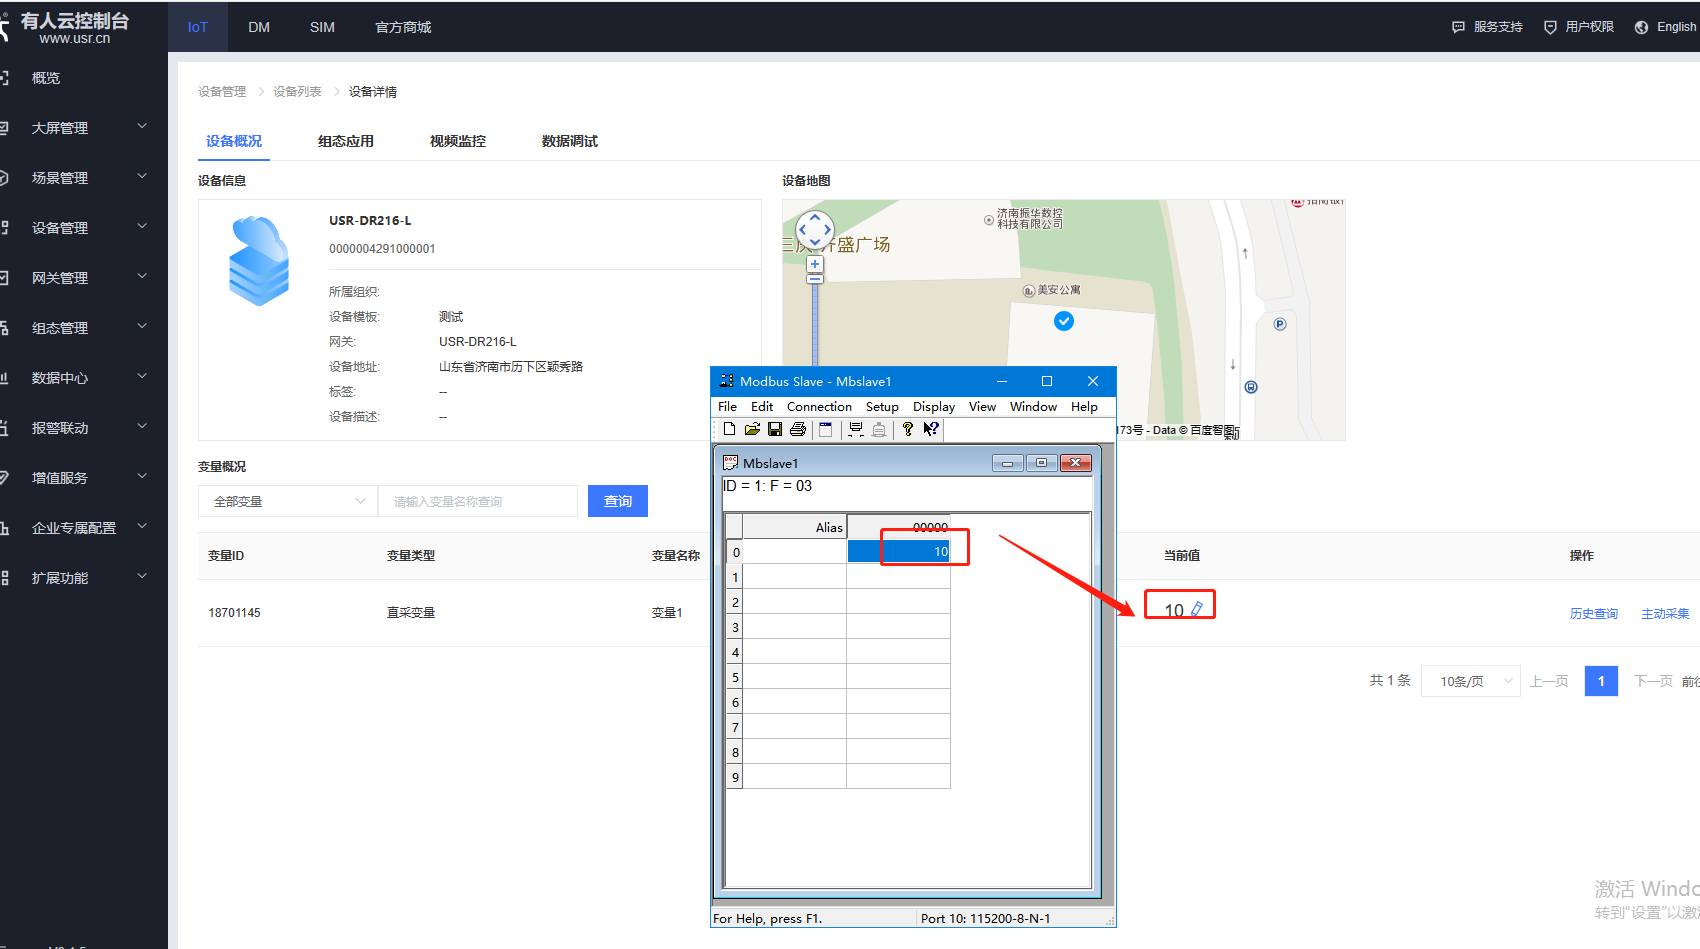
Task: Switch to 视频监控 tab
Action: click(x=458, y=141)
